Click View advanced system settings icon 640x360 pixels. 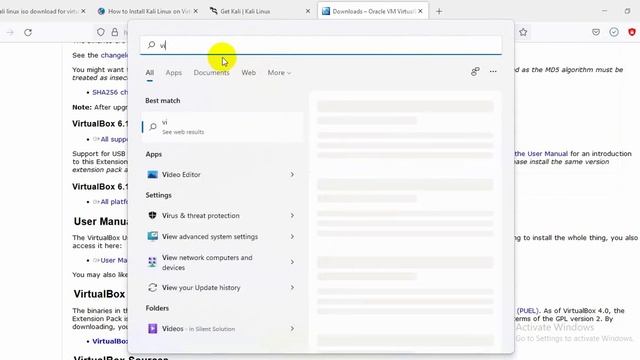click(x=152, y=236)
